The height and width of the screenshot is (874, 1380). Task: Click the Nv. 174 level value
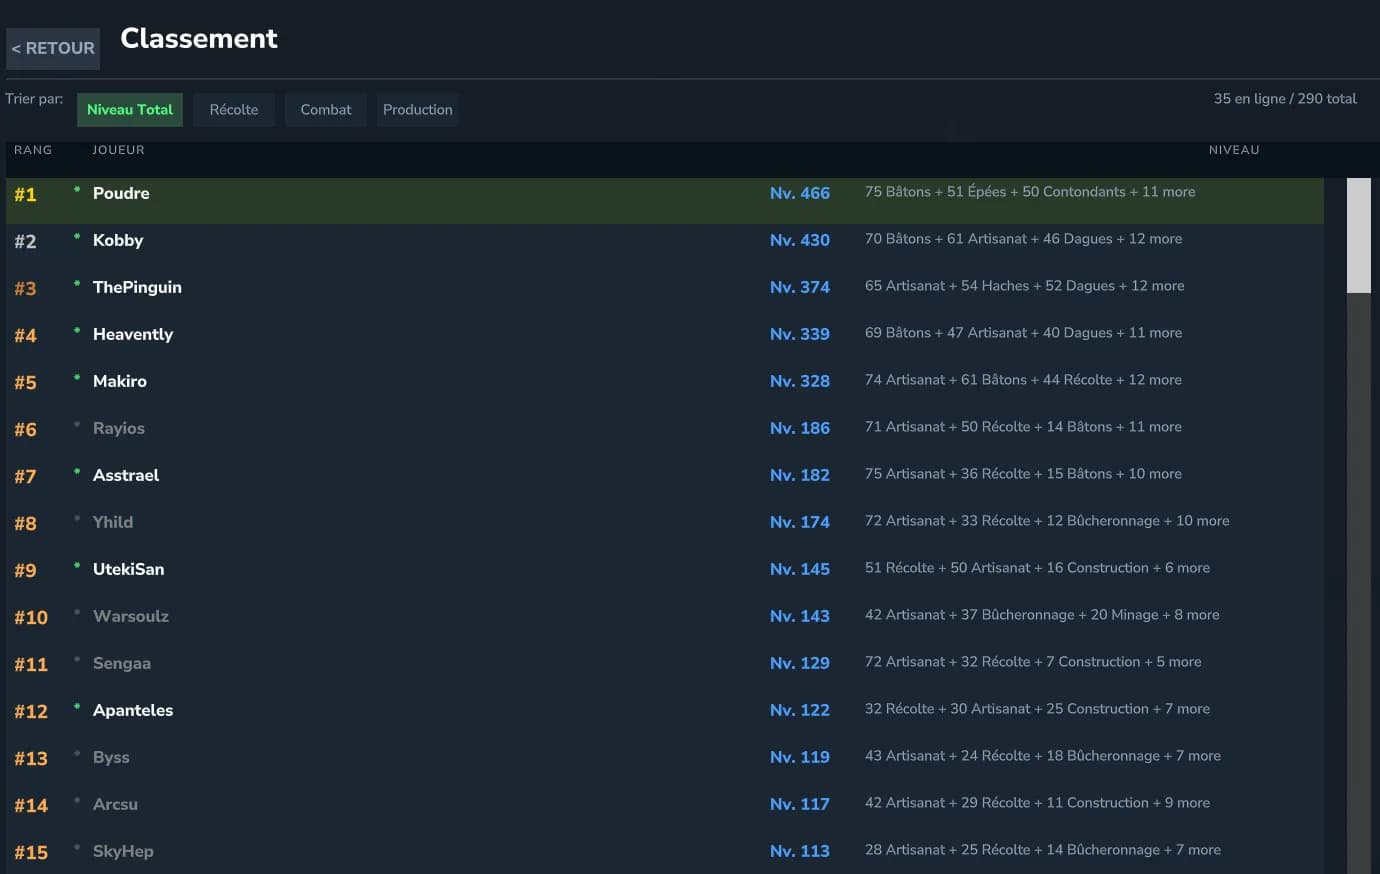800,522
